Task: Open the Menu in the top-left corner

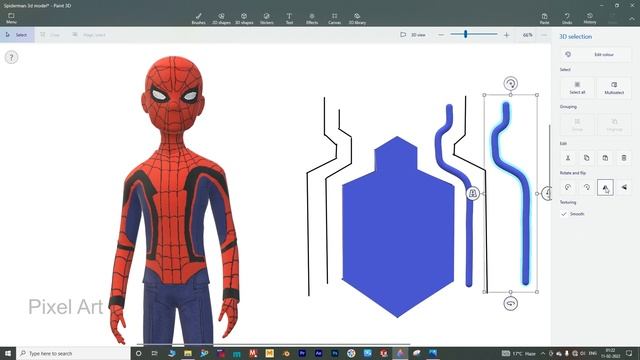Action: click(x=11, y=18)
